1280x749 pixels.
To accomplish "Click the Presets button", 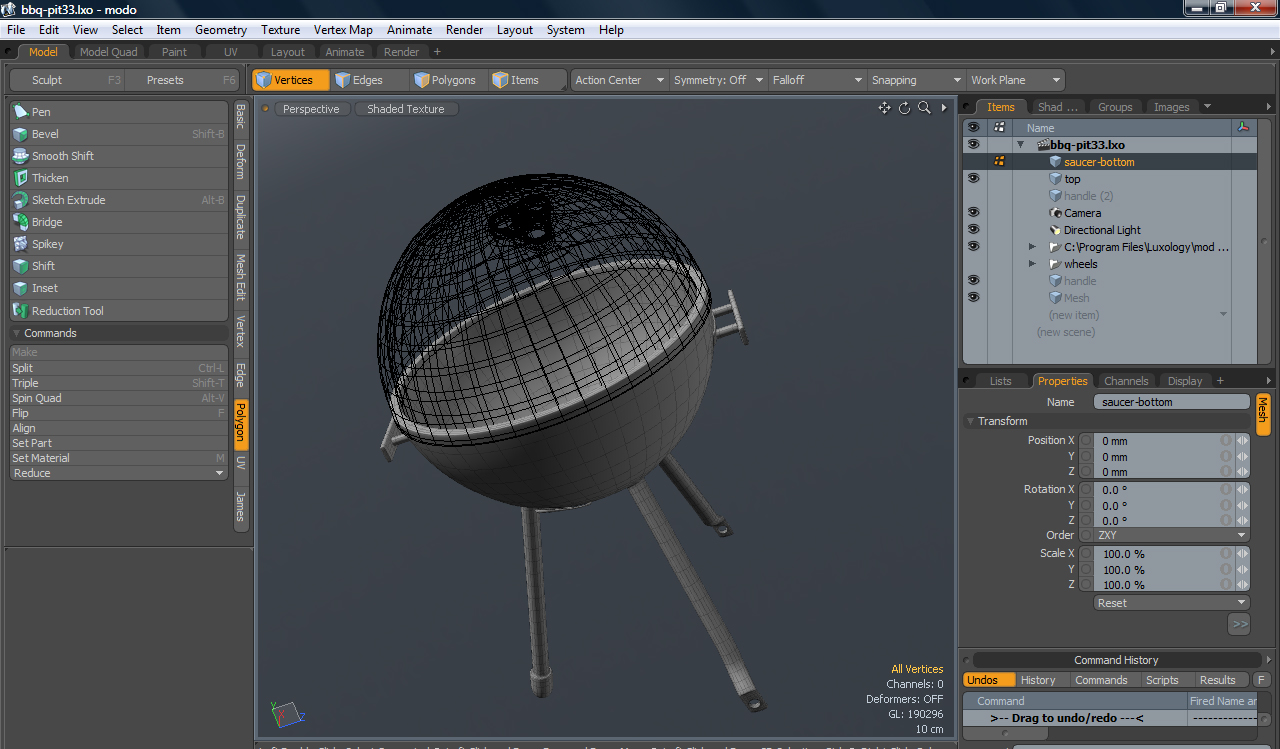I will pos(183,80).
